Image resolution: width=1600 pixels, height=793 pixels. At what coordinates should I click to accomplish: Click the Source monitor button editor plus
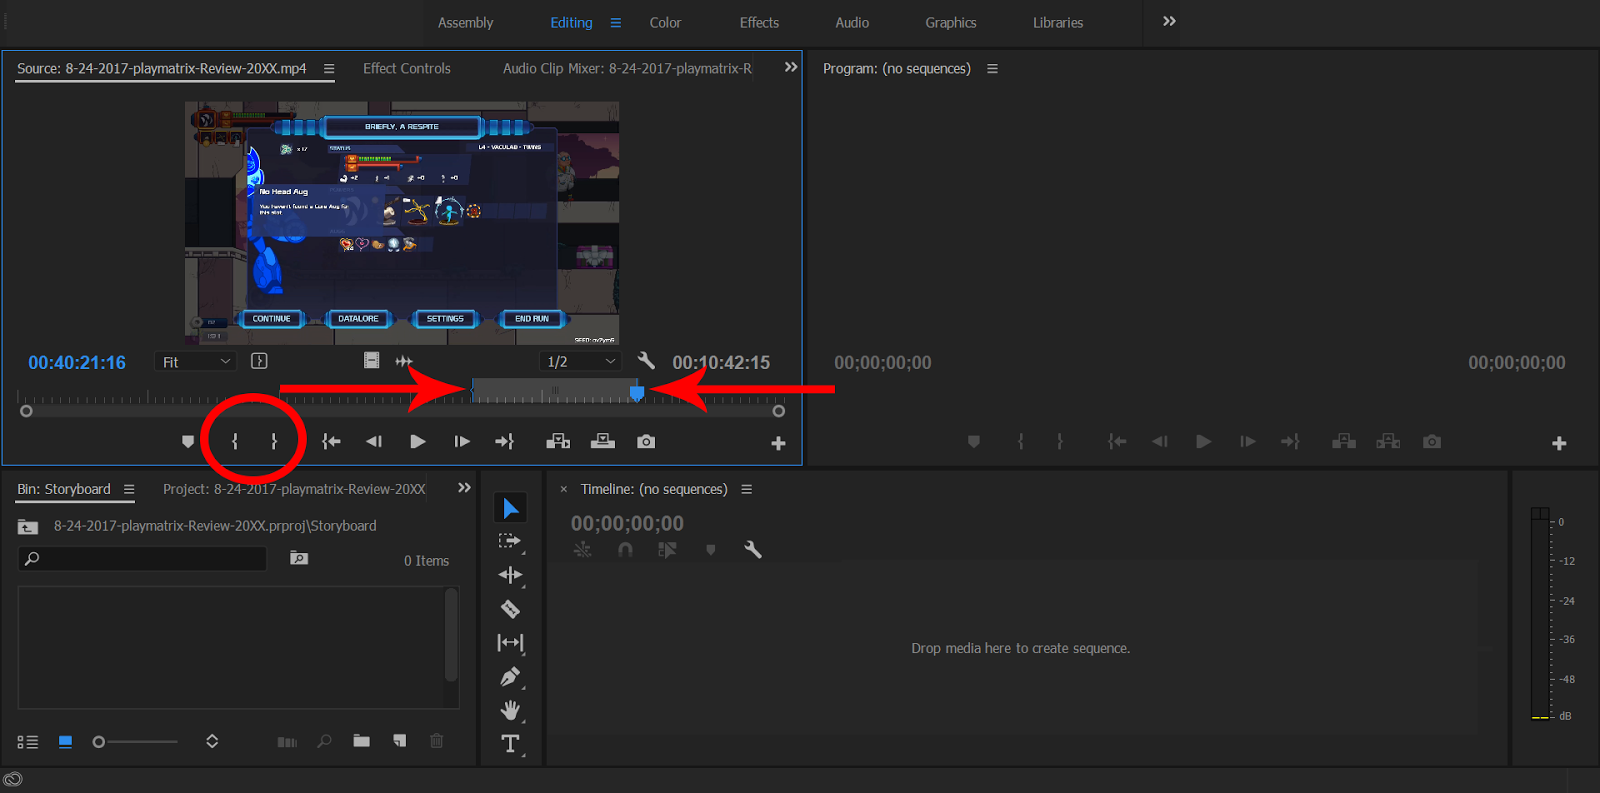coord(778,443)
